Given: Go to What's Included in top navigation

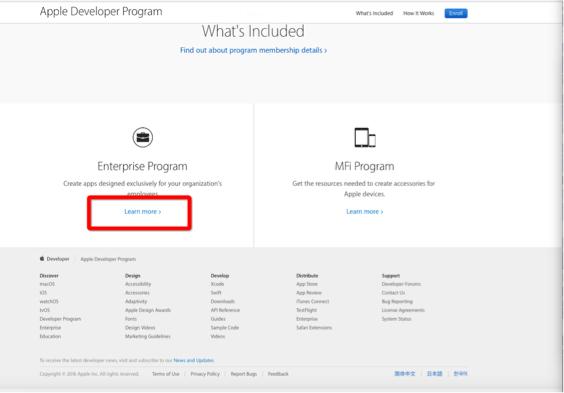Looking at the screenshot, I should click(374, 13).
